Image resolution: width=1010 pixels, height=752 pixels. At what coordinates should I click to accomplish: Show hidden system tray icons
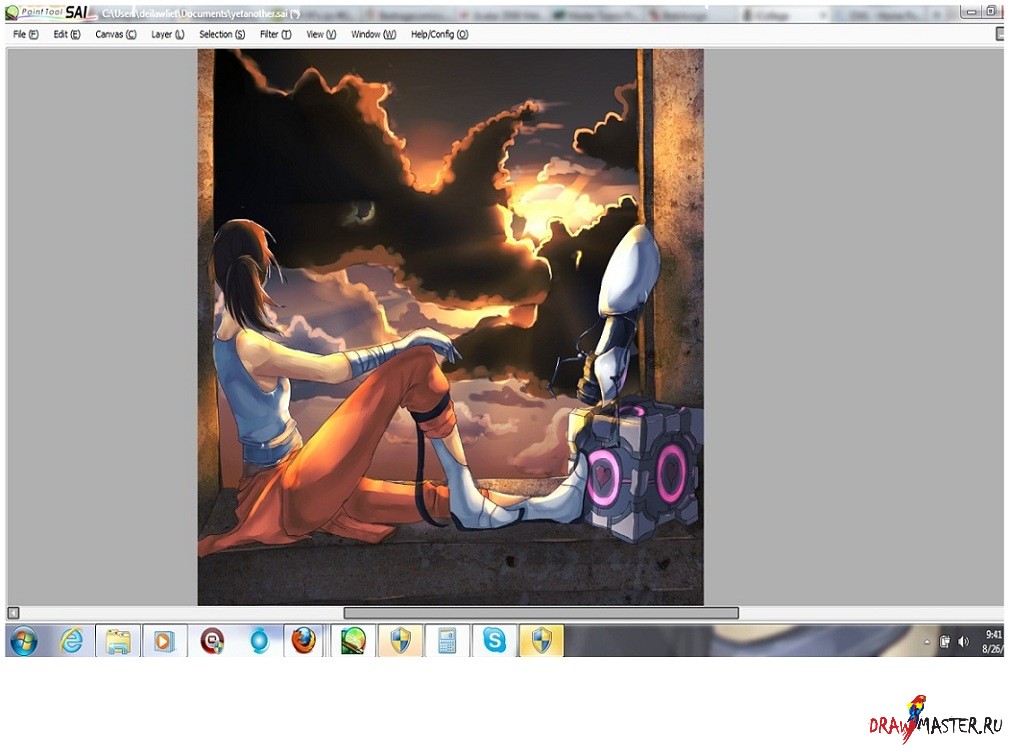coord(927,642)
